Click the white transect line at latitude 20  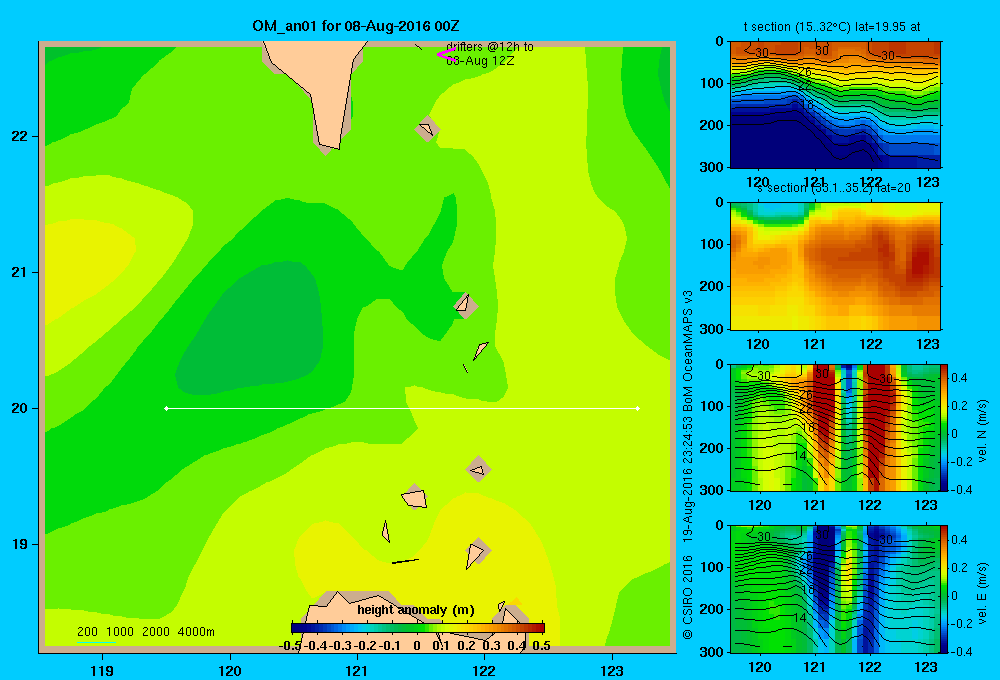(x=402, y=408)
